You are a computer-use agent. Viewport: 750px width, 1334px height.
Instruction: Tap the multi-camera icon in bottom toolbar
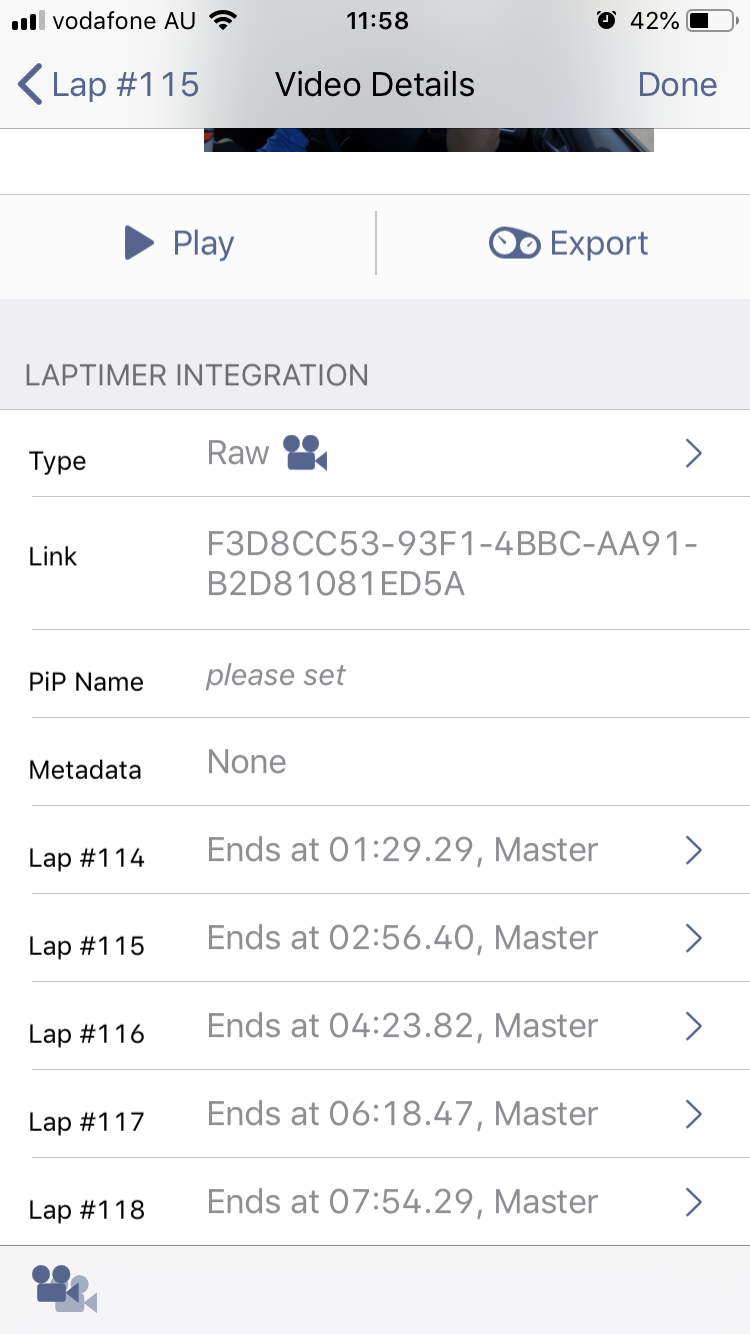click(64, 1288)
